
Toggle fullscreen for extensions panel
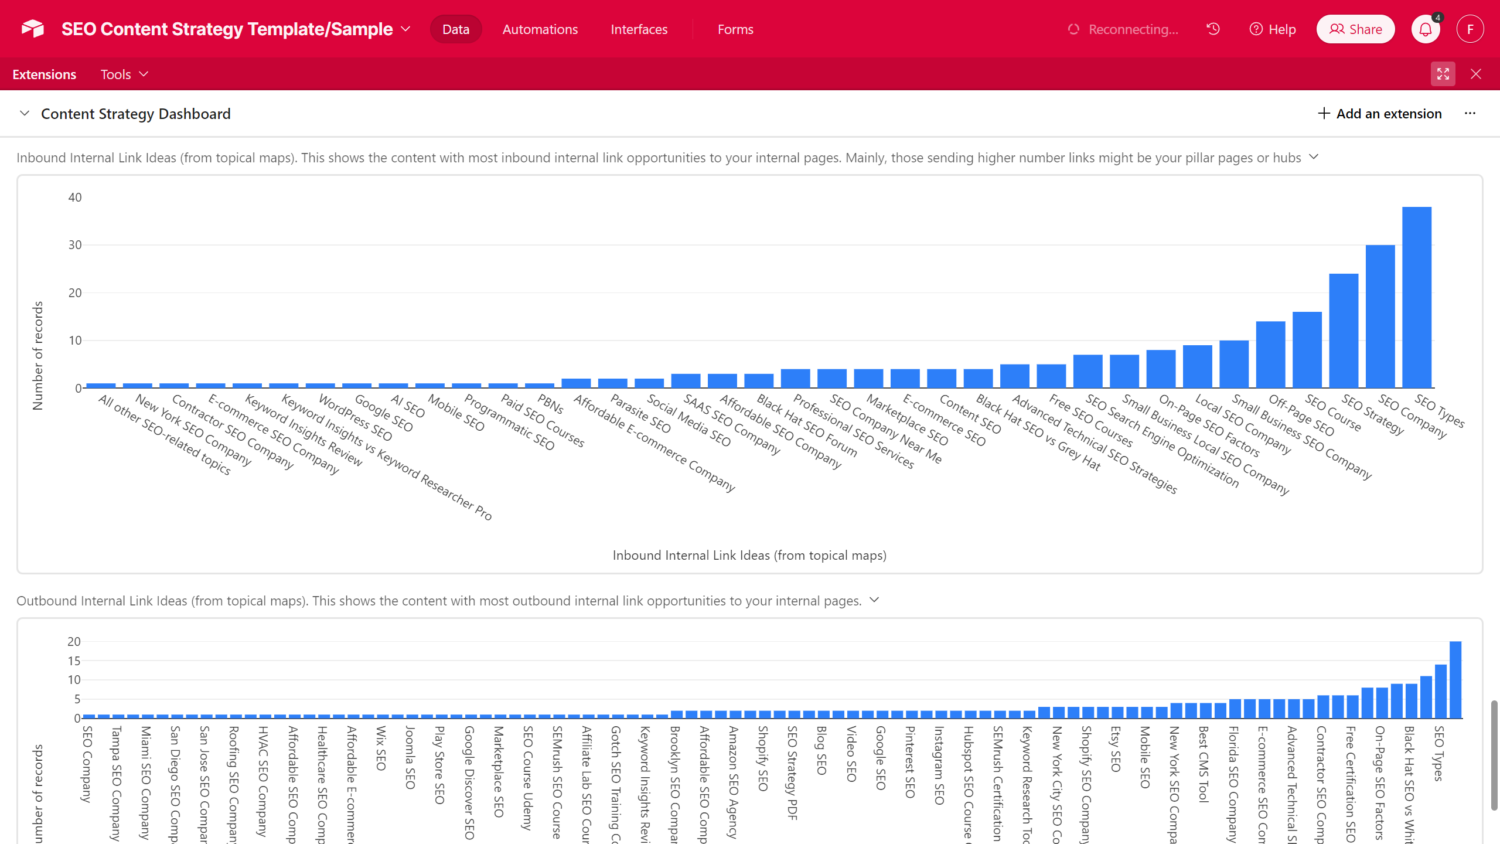pyautogui.click(x=1443, y=74)
